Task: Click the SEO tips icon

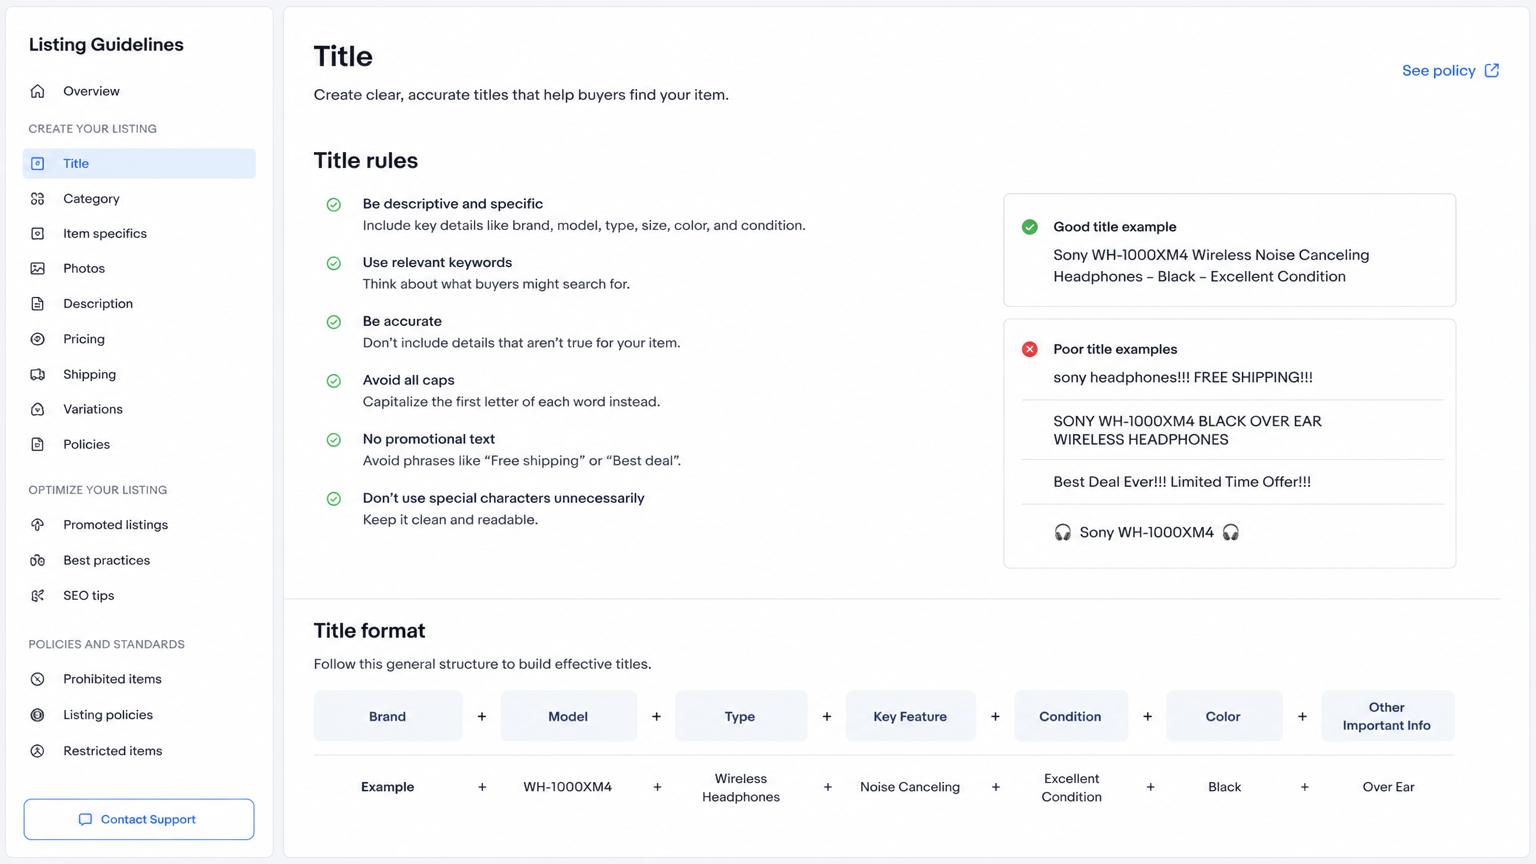Action: [38, 595]
